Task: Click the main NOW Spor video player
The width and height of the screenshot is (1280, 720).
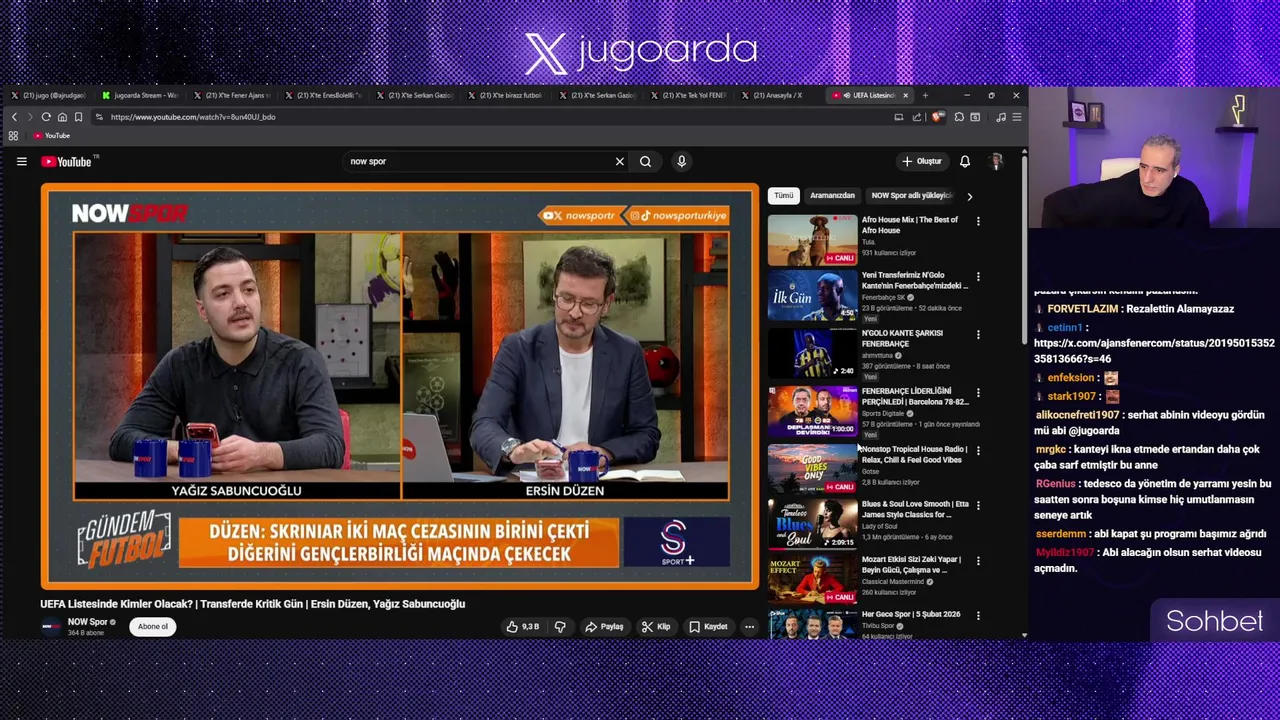Action: click(x=400, y=386)
